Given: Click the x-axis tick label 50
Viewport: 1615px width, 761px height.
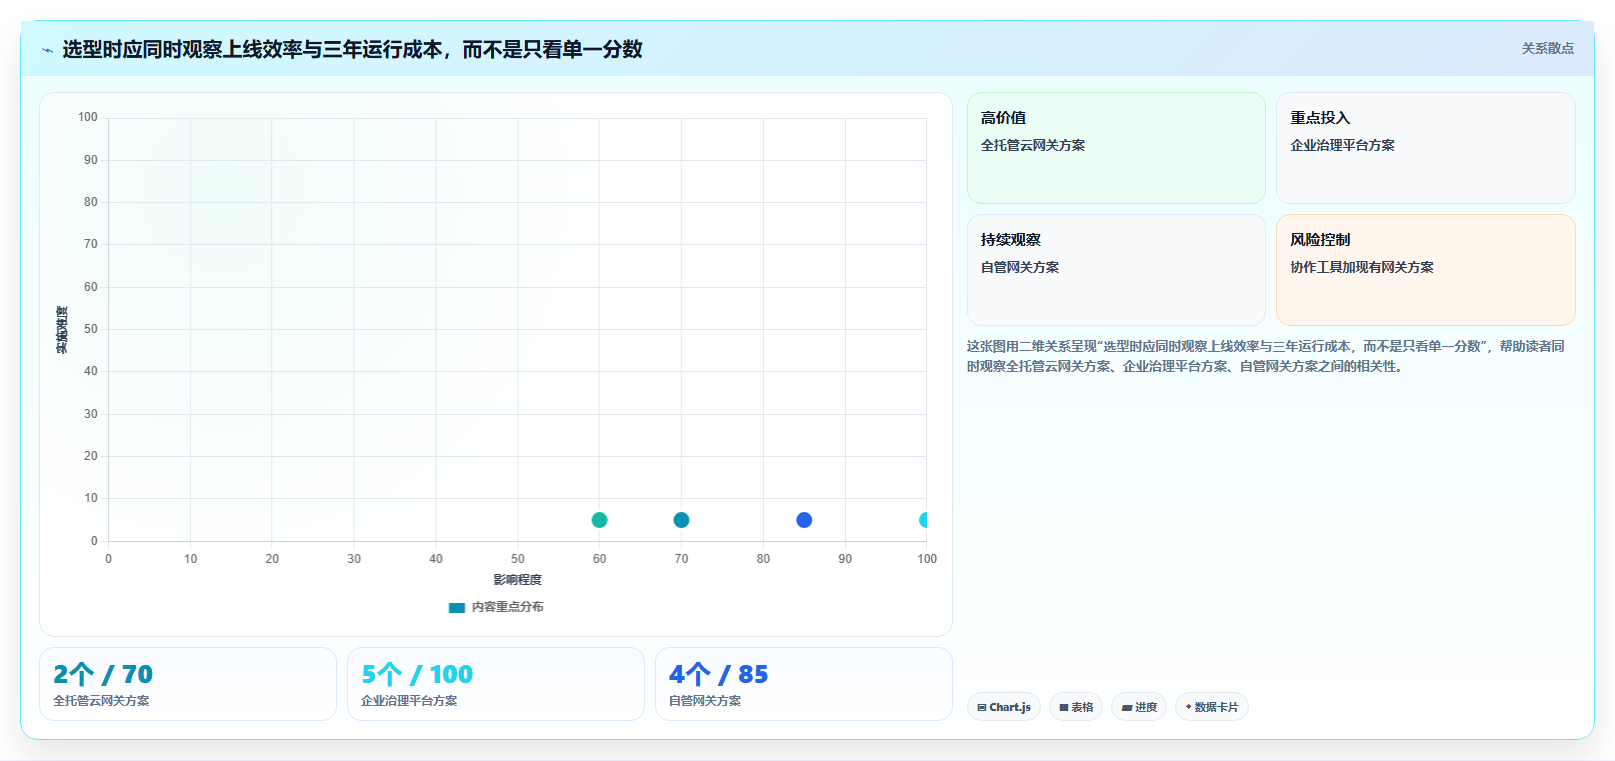Looking at the screenshot, I should 518,559.
